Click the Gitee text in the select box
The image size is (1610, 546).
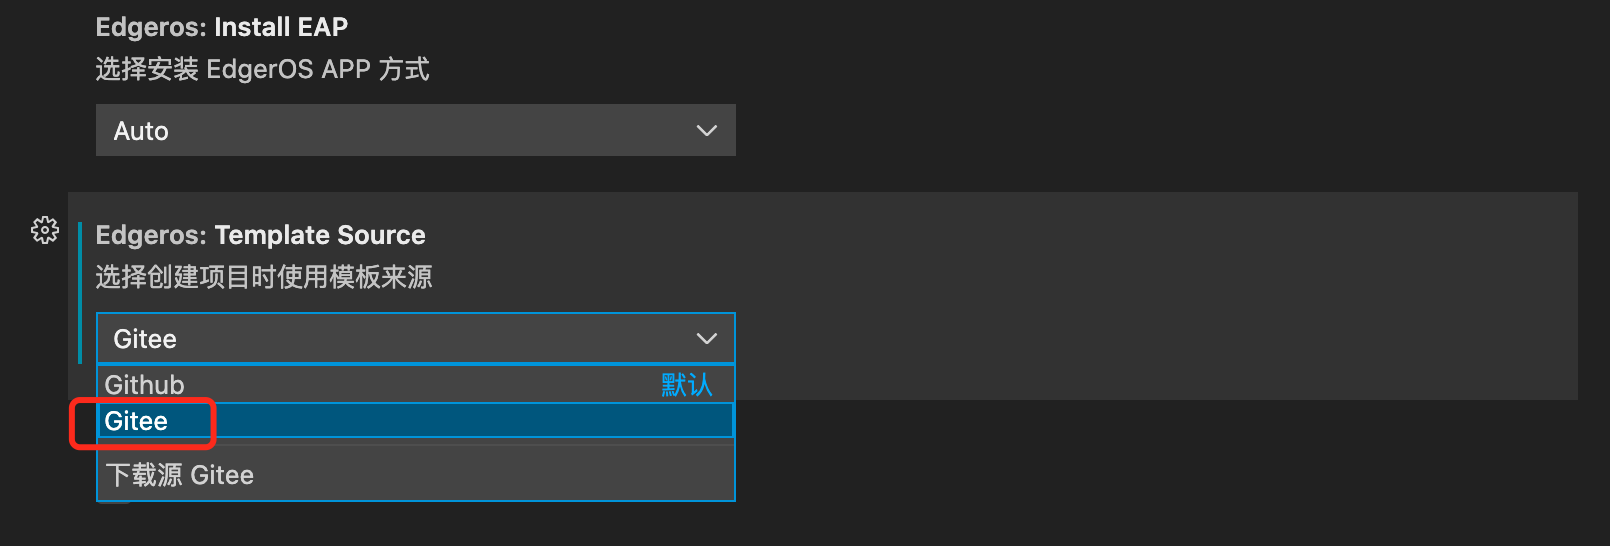[145, 339]
